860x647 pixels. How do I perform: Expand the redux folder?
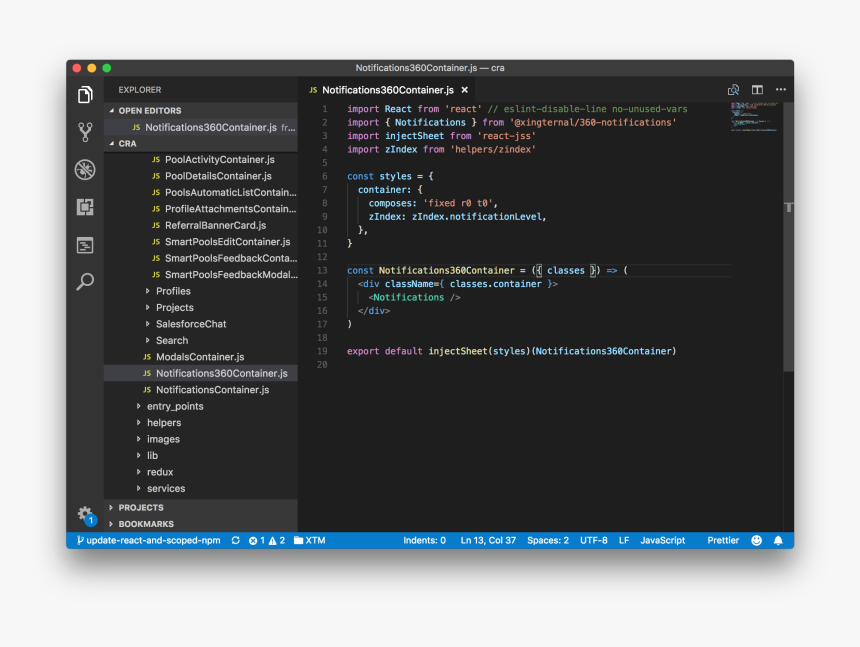[x=159, y=472]
